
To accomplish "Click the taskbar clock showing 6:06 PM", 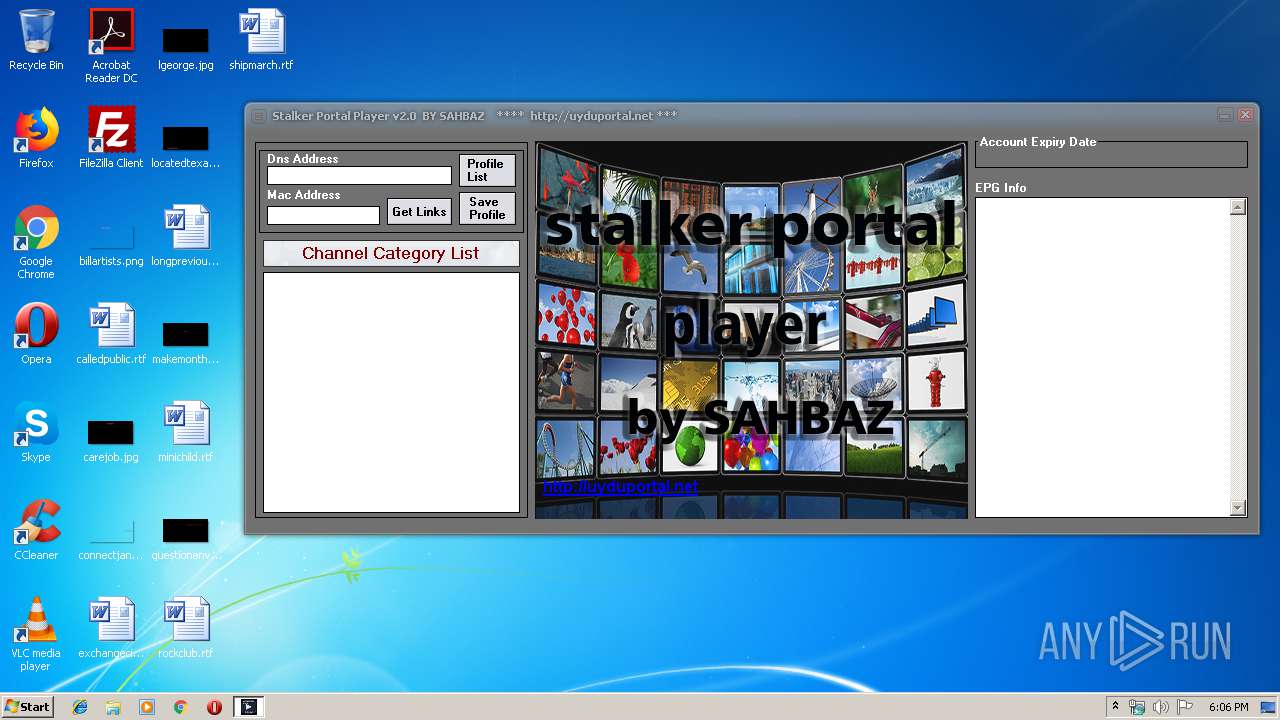I will pyautogui.click(x=1228, y=707).
